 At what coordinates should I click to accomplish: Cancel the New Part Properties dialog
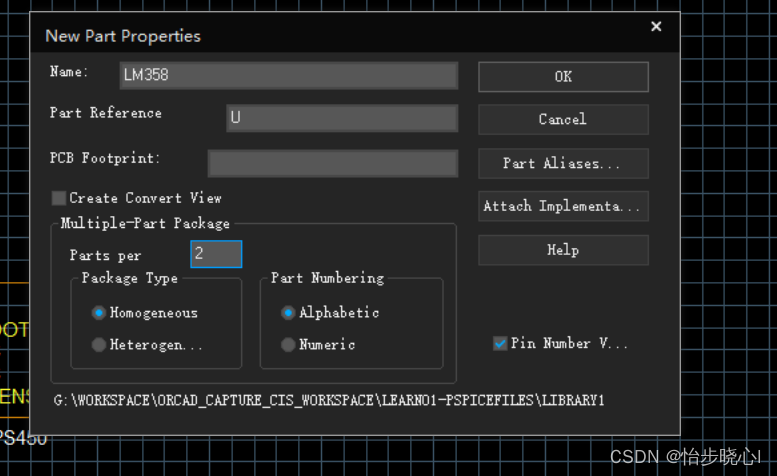tap(563, 120)
